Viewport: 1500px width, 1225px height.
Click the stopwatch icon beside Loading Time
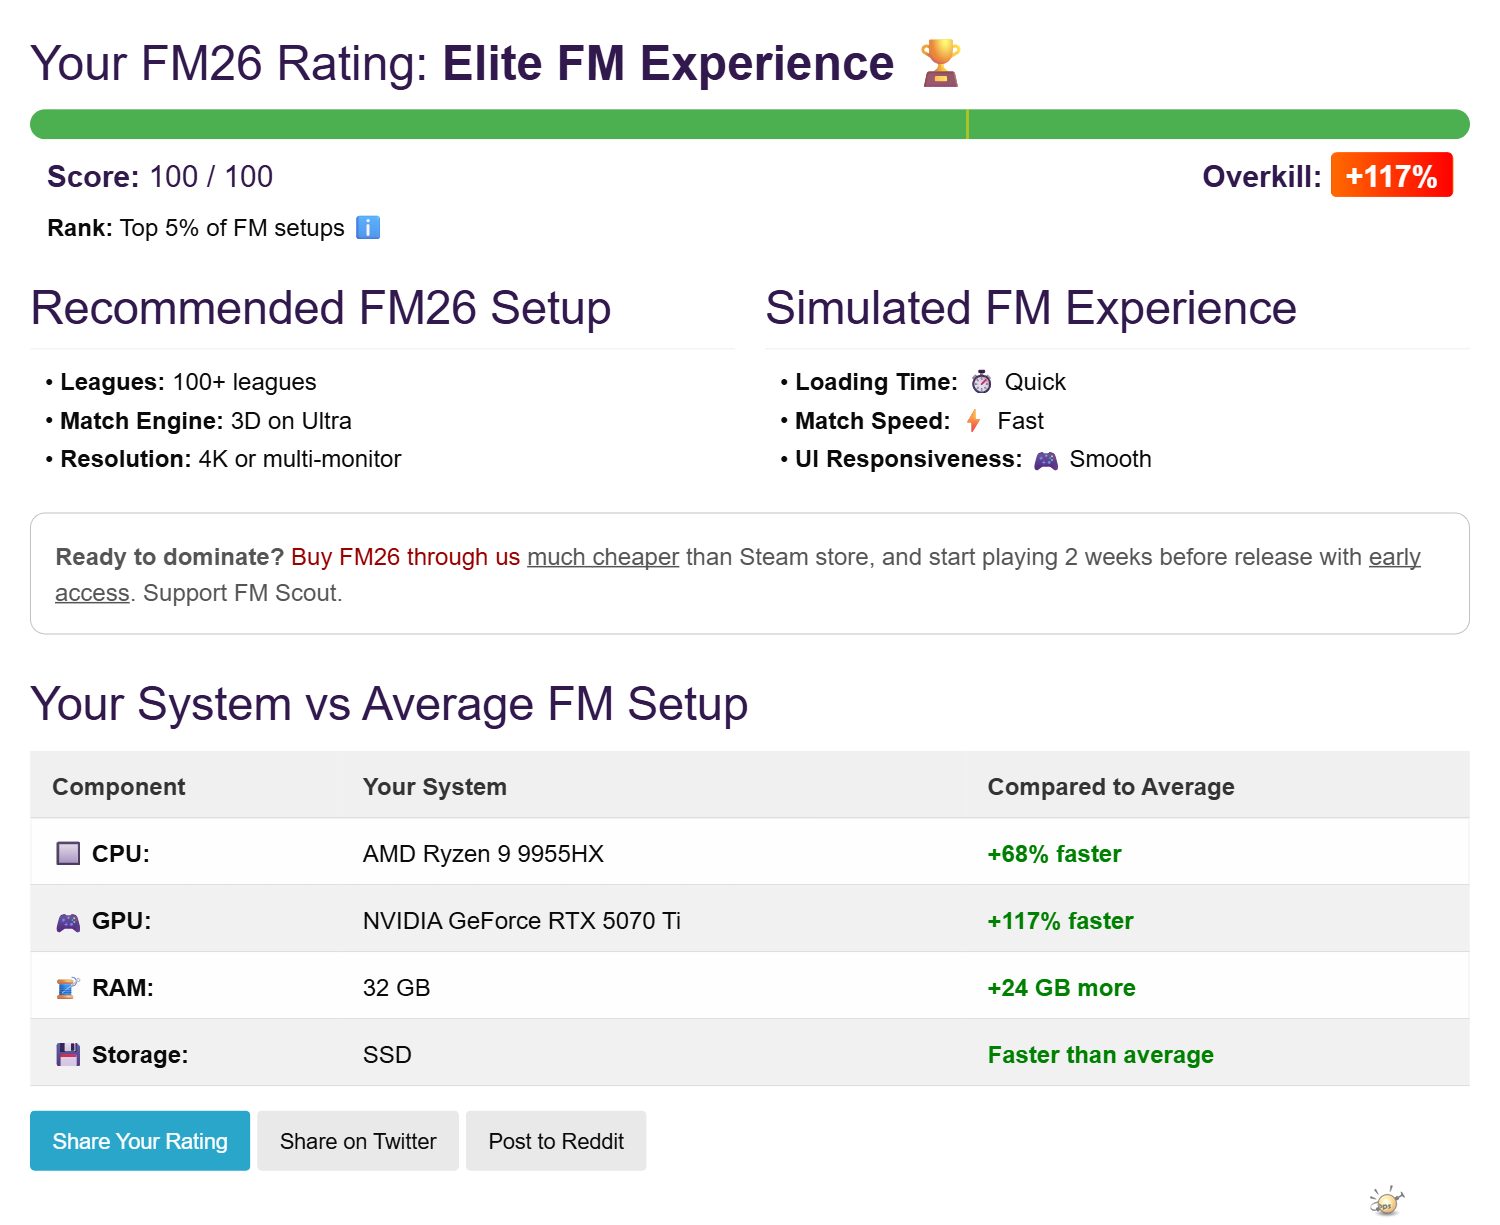[x=981, y=382]
